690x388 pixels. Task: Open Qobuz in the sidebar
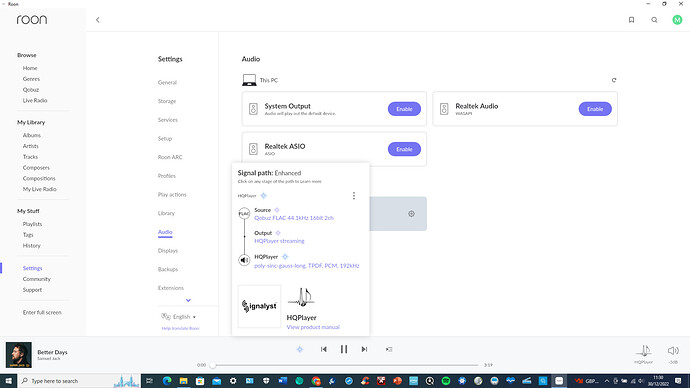pyautogui.click(x=31, y=90)
